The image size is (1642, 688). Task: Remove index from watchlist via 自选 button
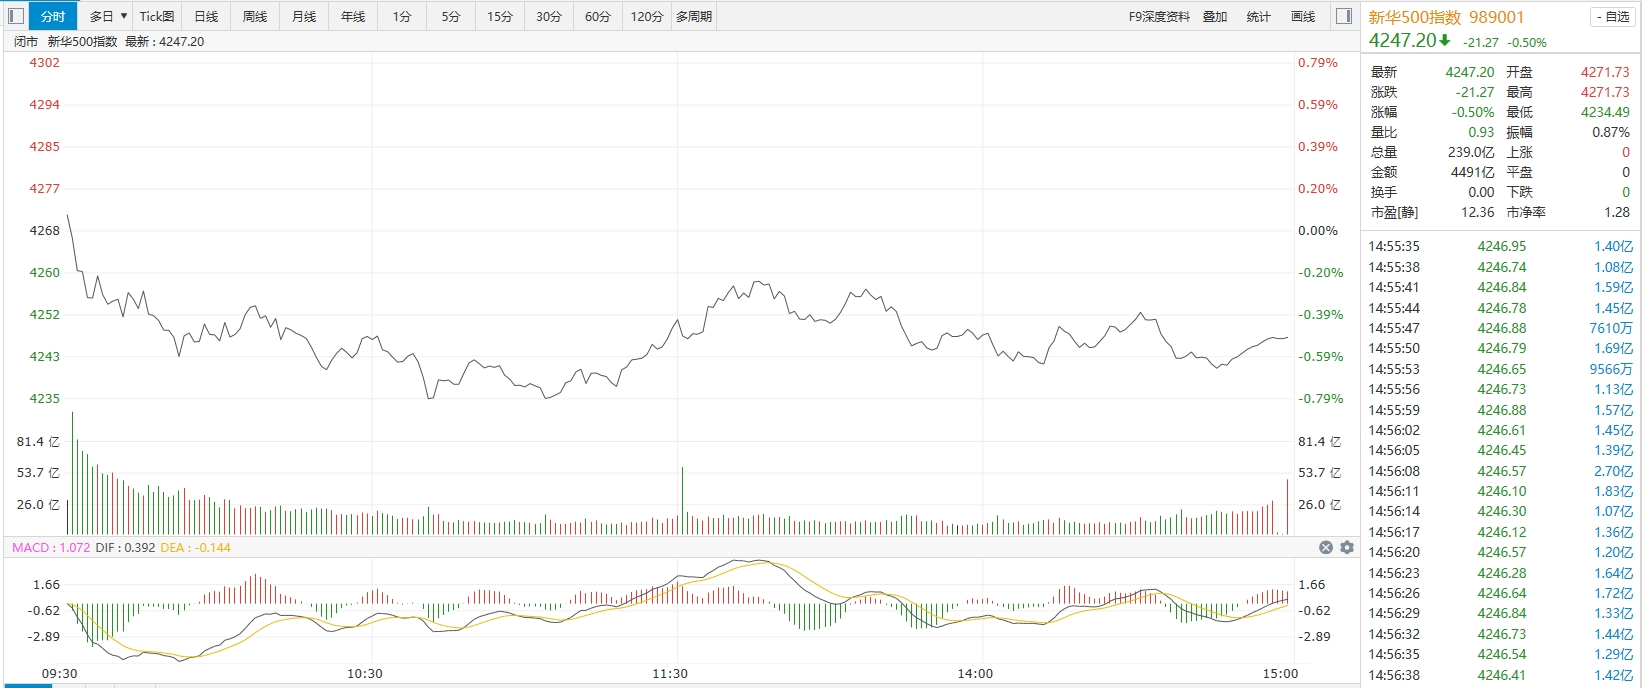tap(1612, 17)
